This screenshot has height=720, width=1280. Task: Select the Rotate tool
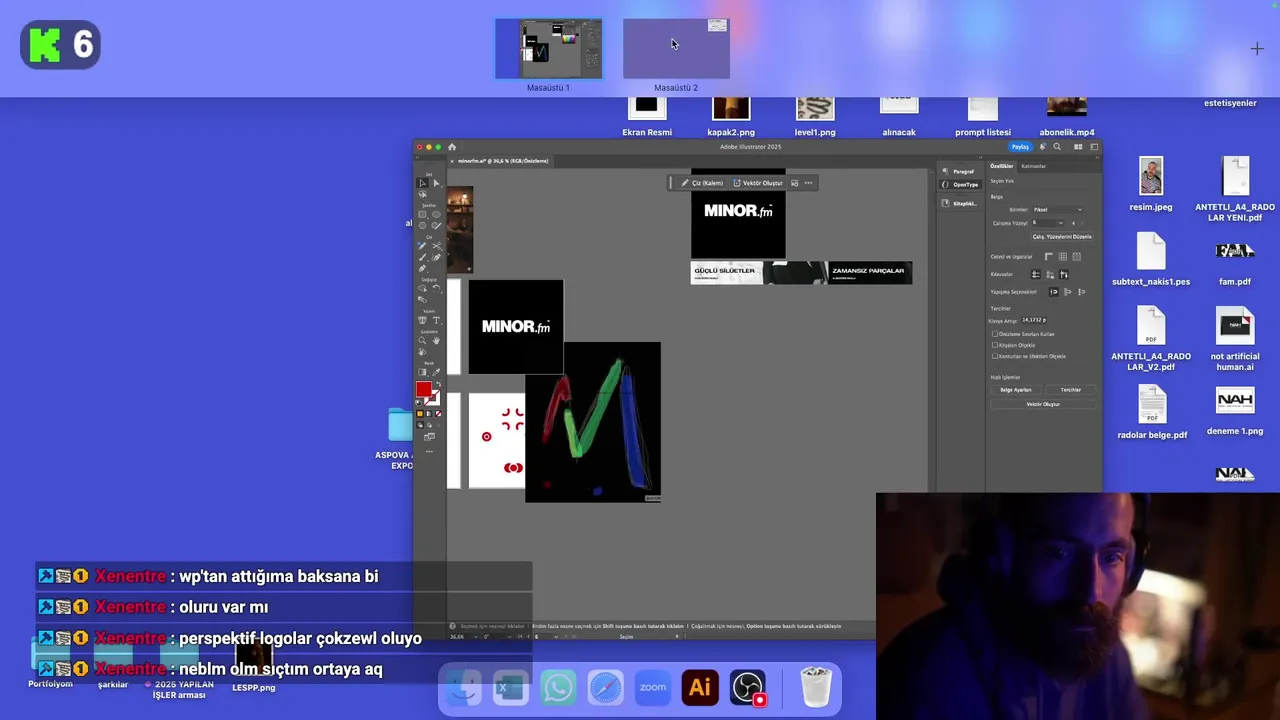[x=436, y=288]
